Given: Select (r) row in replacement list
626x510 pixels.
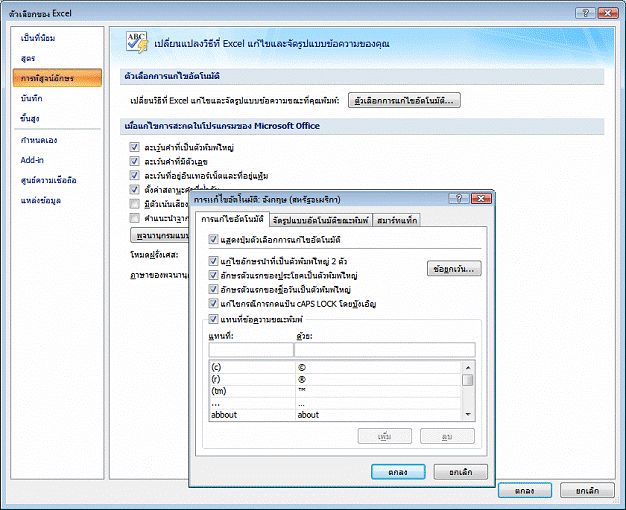Looking at the screenshot, I should 335,379.
